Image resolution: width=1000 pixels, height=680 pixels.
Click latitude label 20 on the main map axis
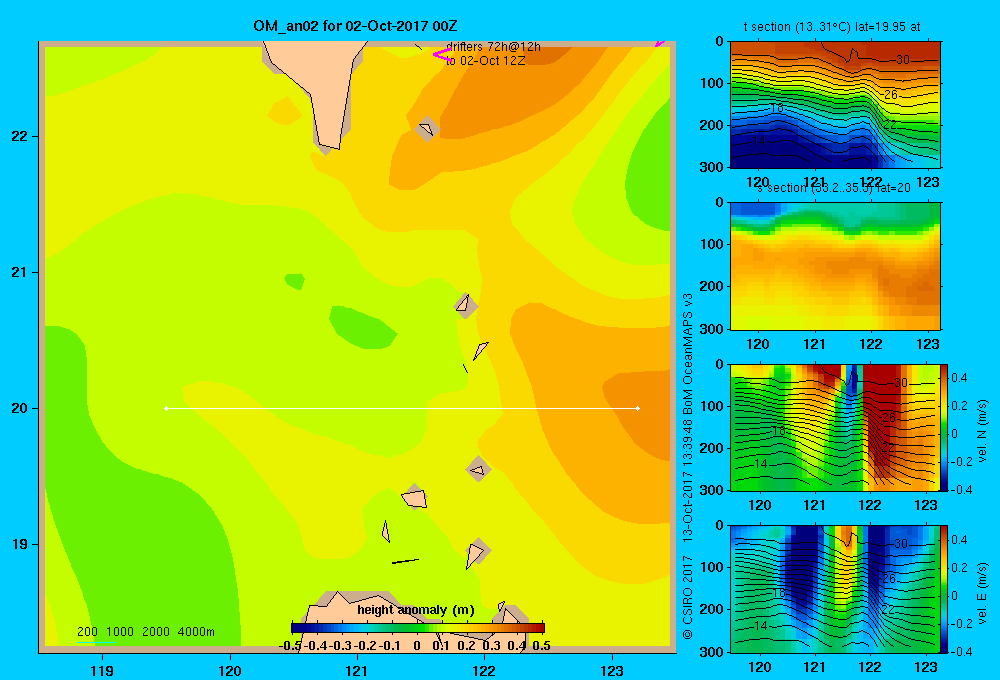(x=20, y=408)
